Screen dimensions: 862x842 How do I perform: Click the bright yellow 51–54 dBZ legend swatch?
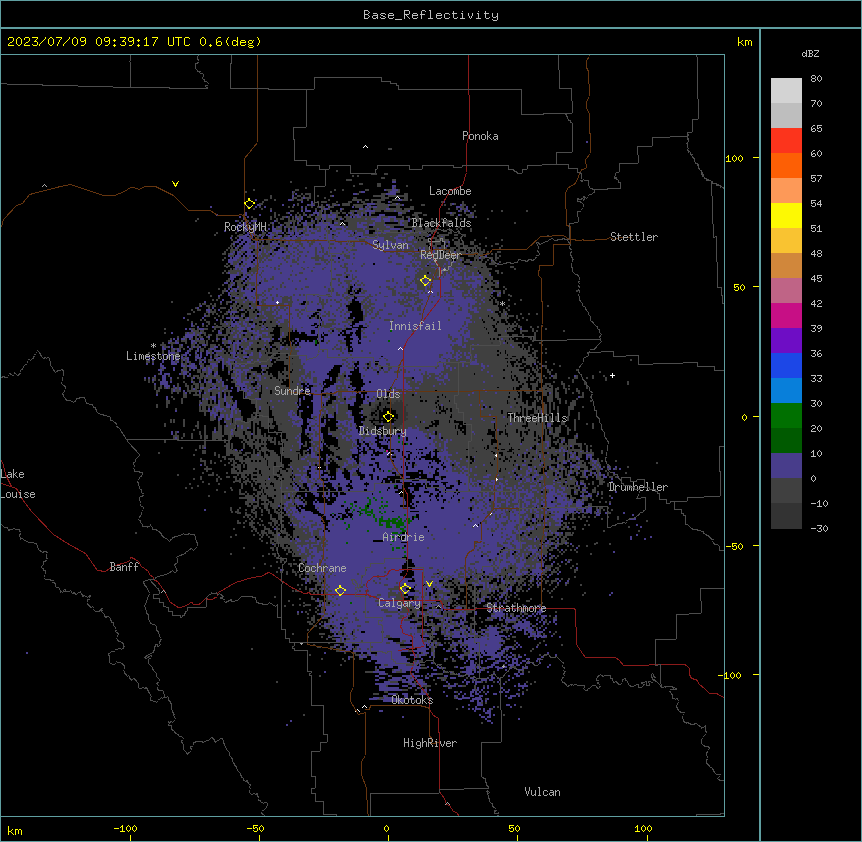(x=786, y=215)
